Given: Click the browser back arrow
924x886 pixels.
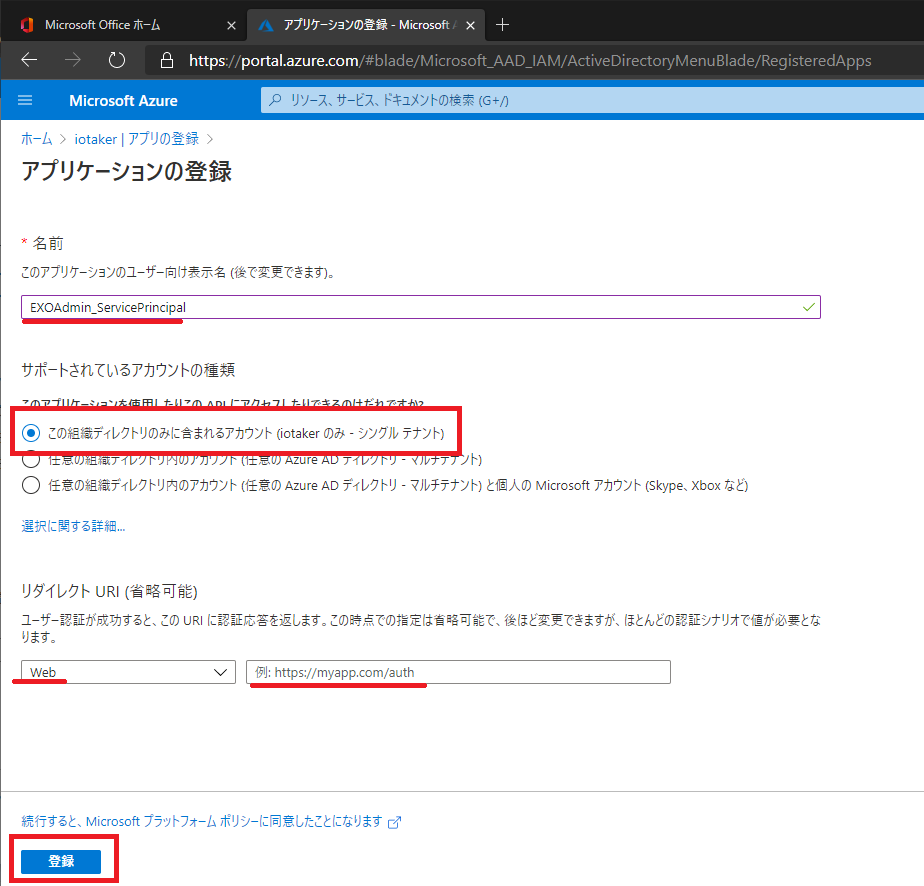Looking at the screenshot, I should click(x=29, y=60).
